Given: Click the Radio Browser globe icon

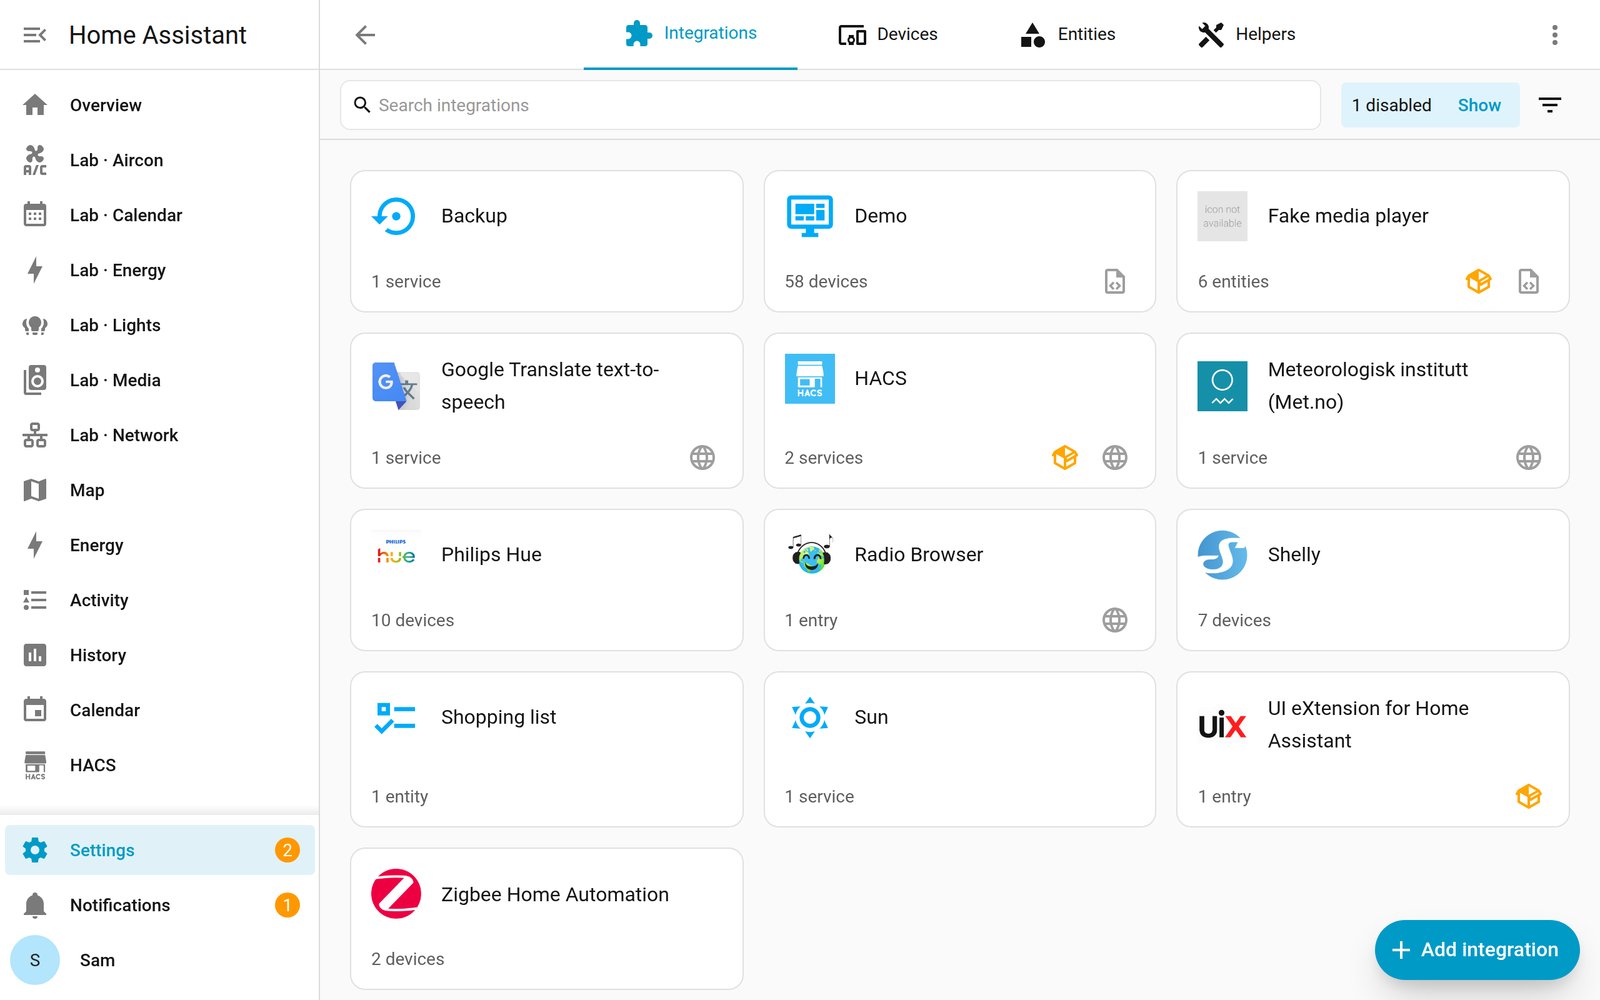Looking at the screenshot, I should click(x=1115, y=620).
